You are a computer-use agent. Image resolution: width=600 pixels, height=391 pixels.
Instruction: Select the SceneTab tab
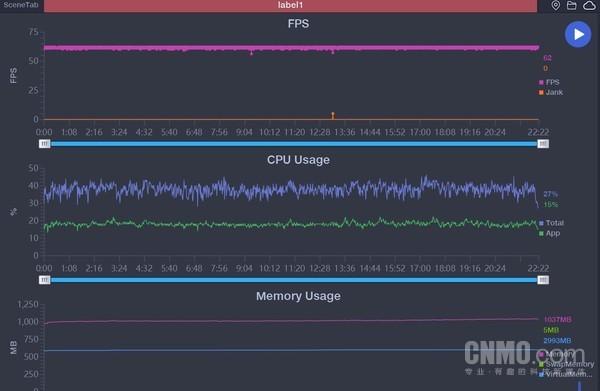pos(21,5)
